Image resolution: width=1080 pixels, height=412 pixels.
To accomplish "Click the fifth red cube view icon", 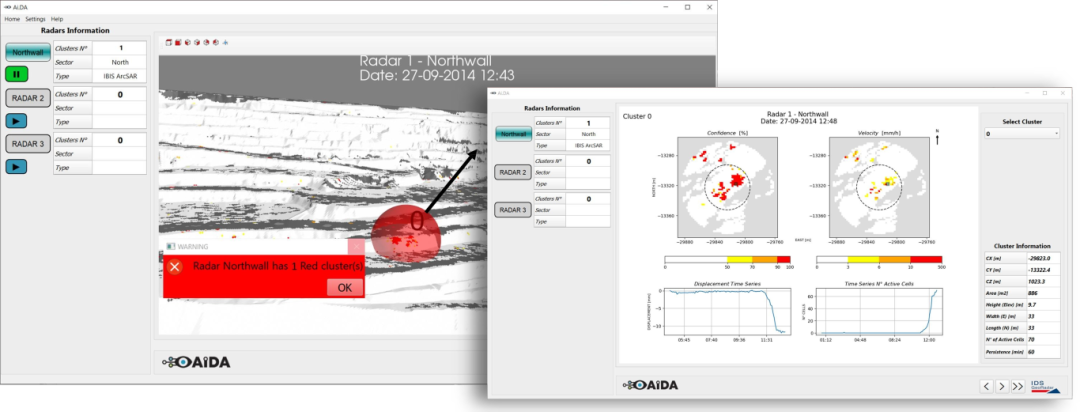I will pyautogui.click(x=206, y=43).
